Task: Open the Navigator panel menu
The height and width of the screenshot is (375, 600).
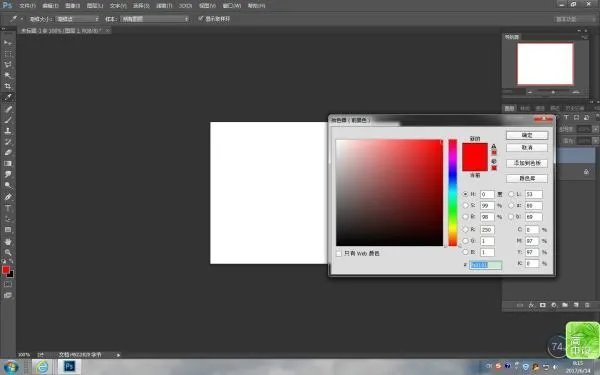Action: coord(585,37)
